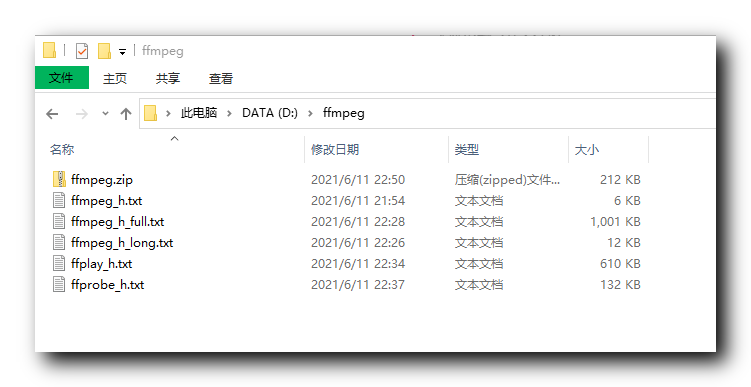Select the file name ffmpeg_h_long.txt
This screenshot has width=751, height=387.
[122, 243]
